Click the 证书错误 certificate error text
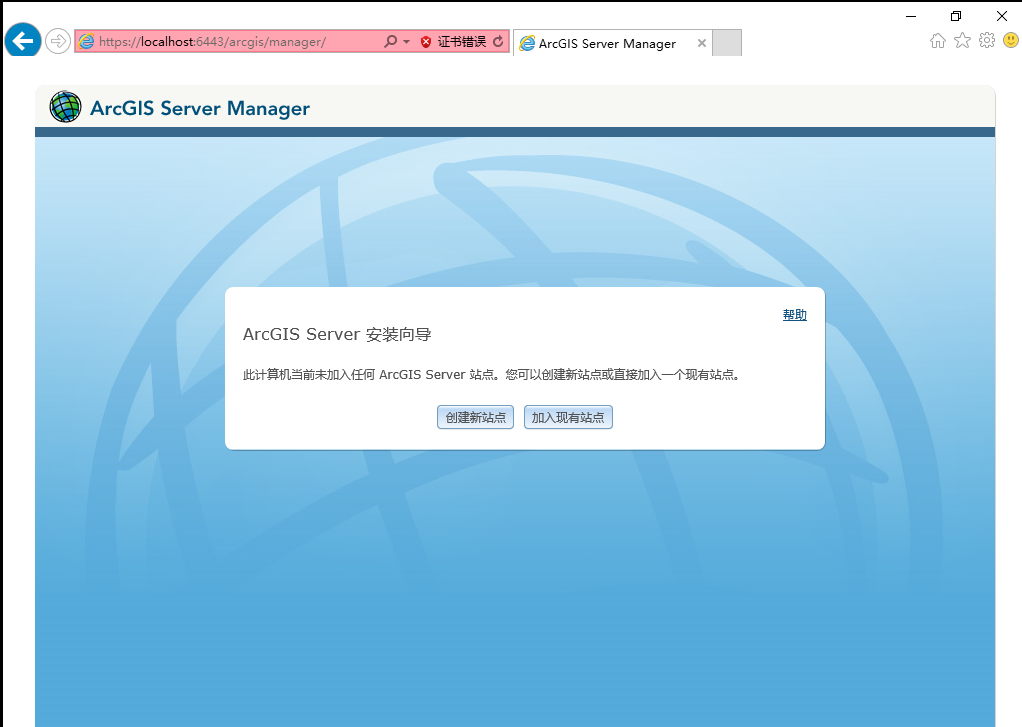 point(461,42)
